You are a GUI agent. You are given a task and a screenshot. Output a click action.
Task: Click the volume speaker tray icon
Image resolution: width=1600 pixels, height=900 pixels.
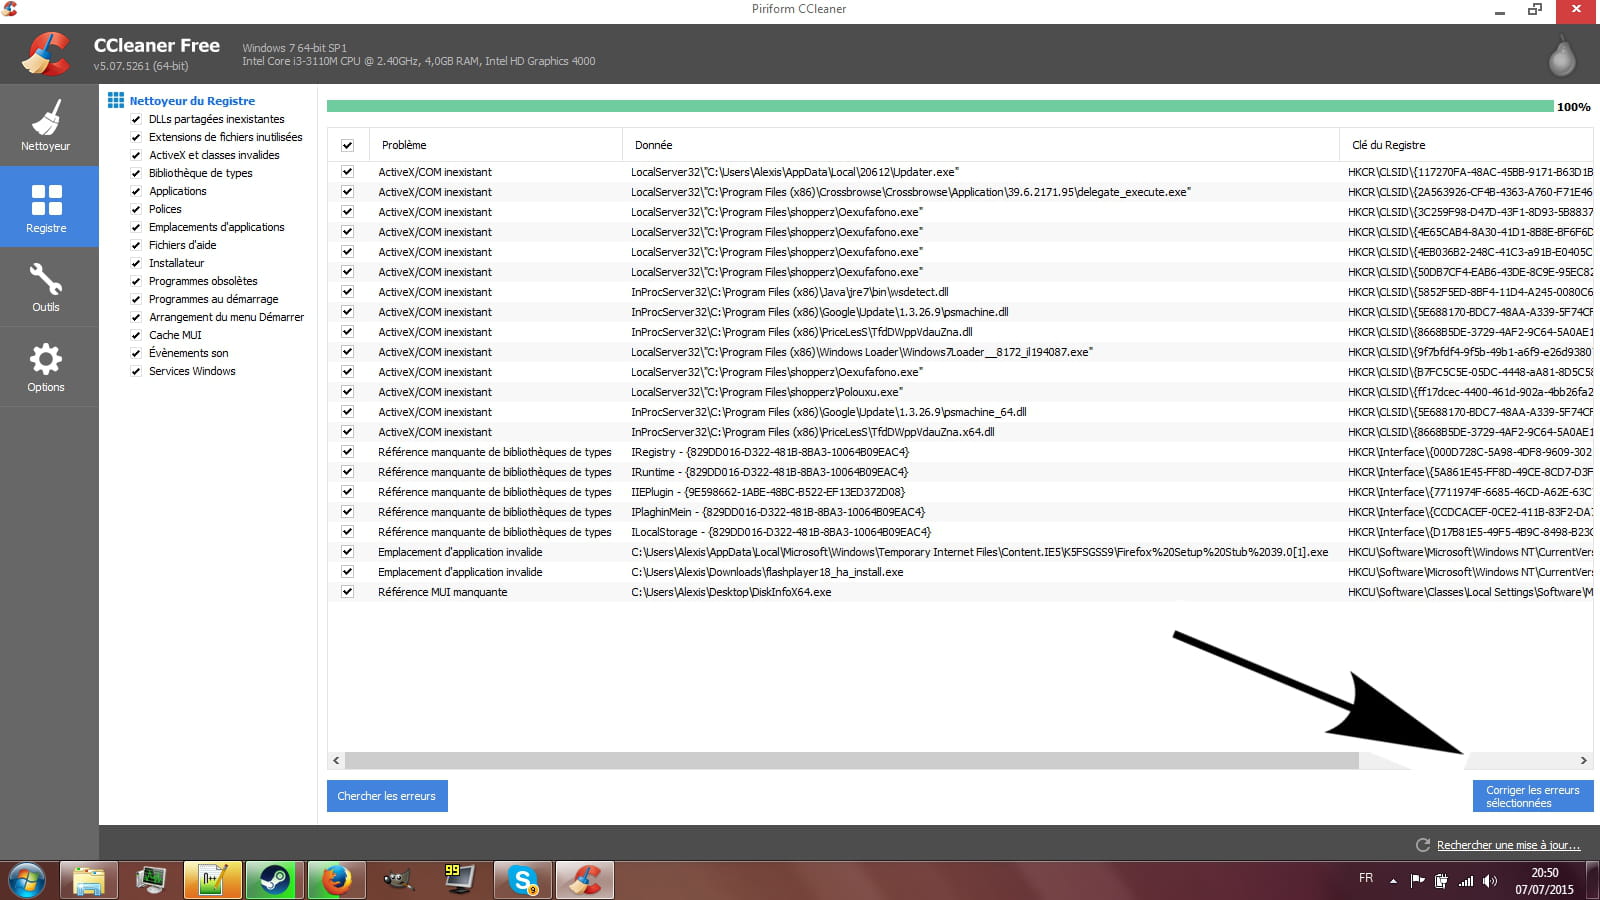(x=1490, y=881)
